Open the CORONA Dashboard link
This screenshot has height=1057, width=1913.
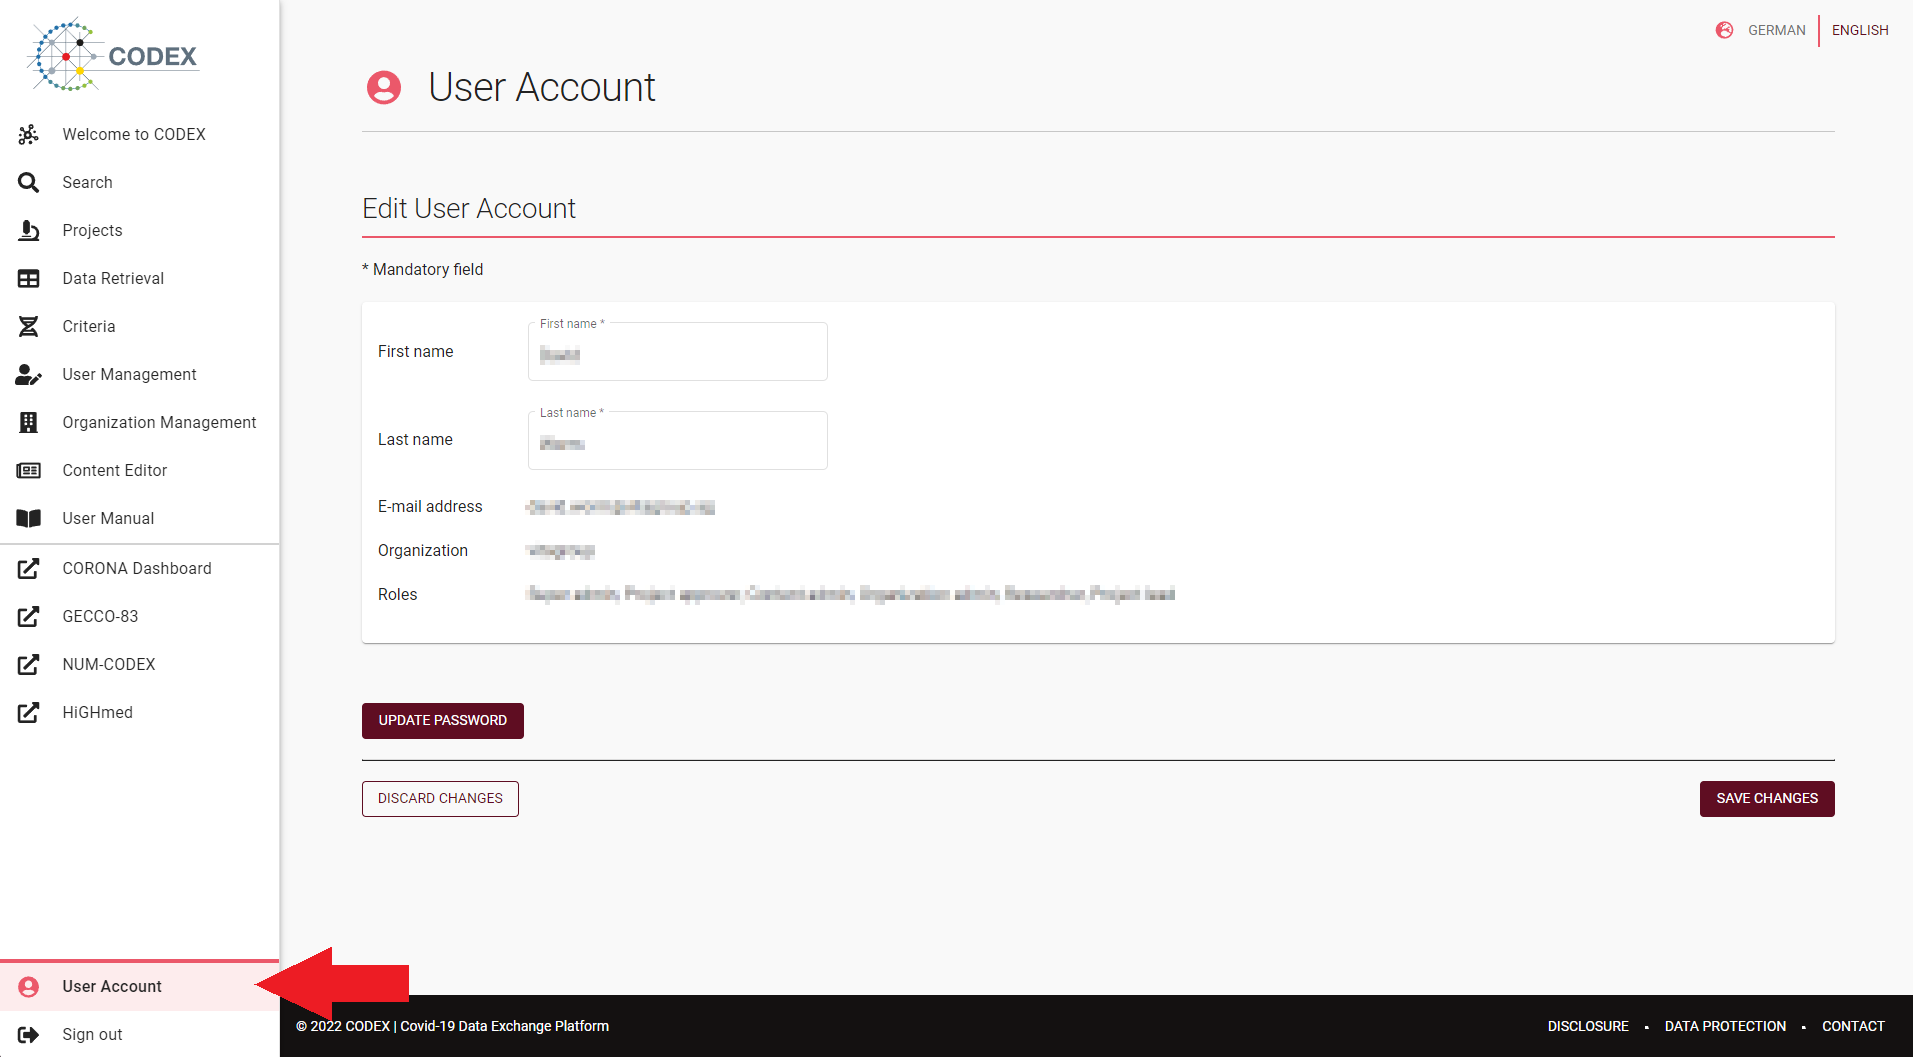tap(139, 568)
